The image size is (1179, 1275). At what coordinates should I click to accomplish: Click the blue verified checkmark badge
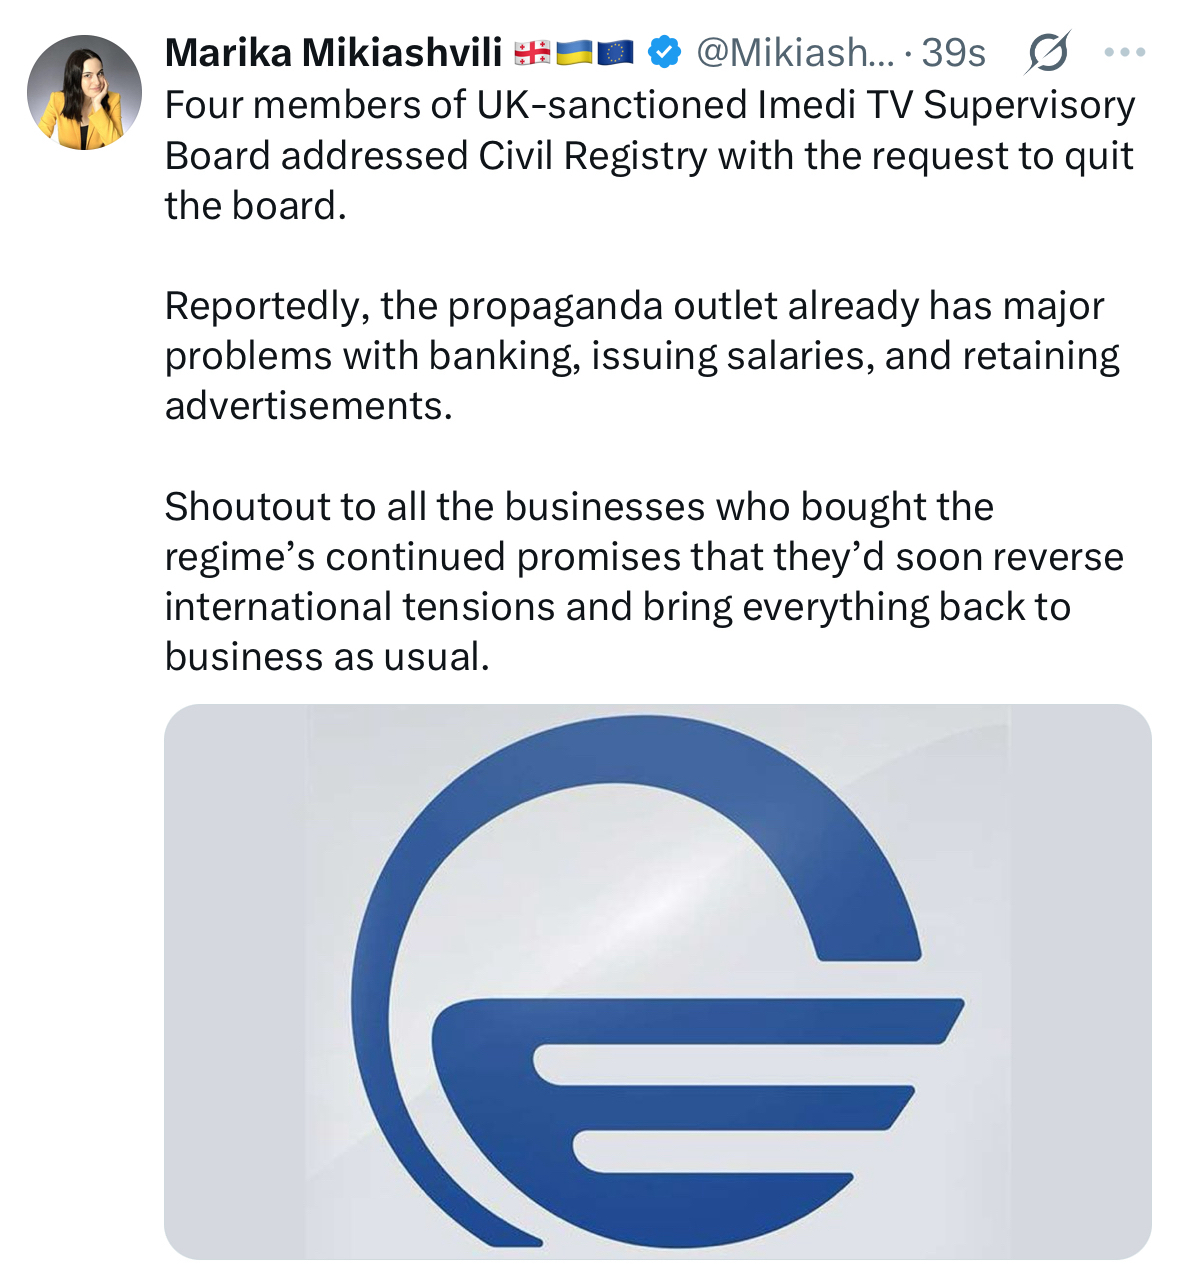664,52
